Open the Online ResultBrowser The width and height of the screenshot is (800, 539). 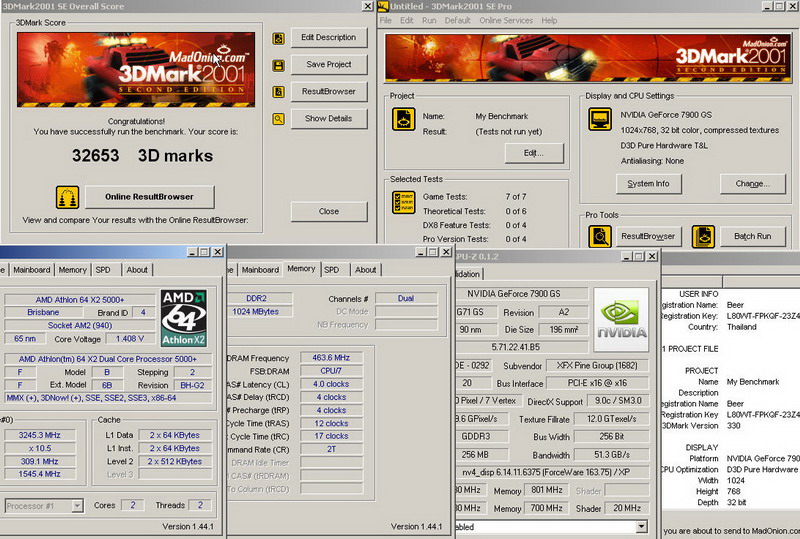(149, 197)
